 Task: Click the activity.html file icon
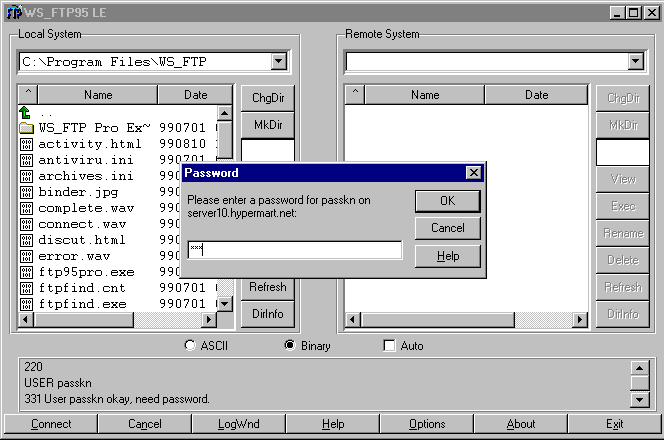[26, 144]
